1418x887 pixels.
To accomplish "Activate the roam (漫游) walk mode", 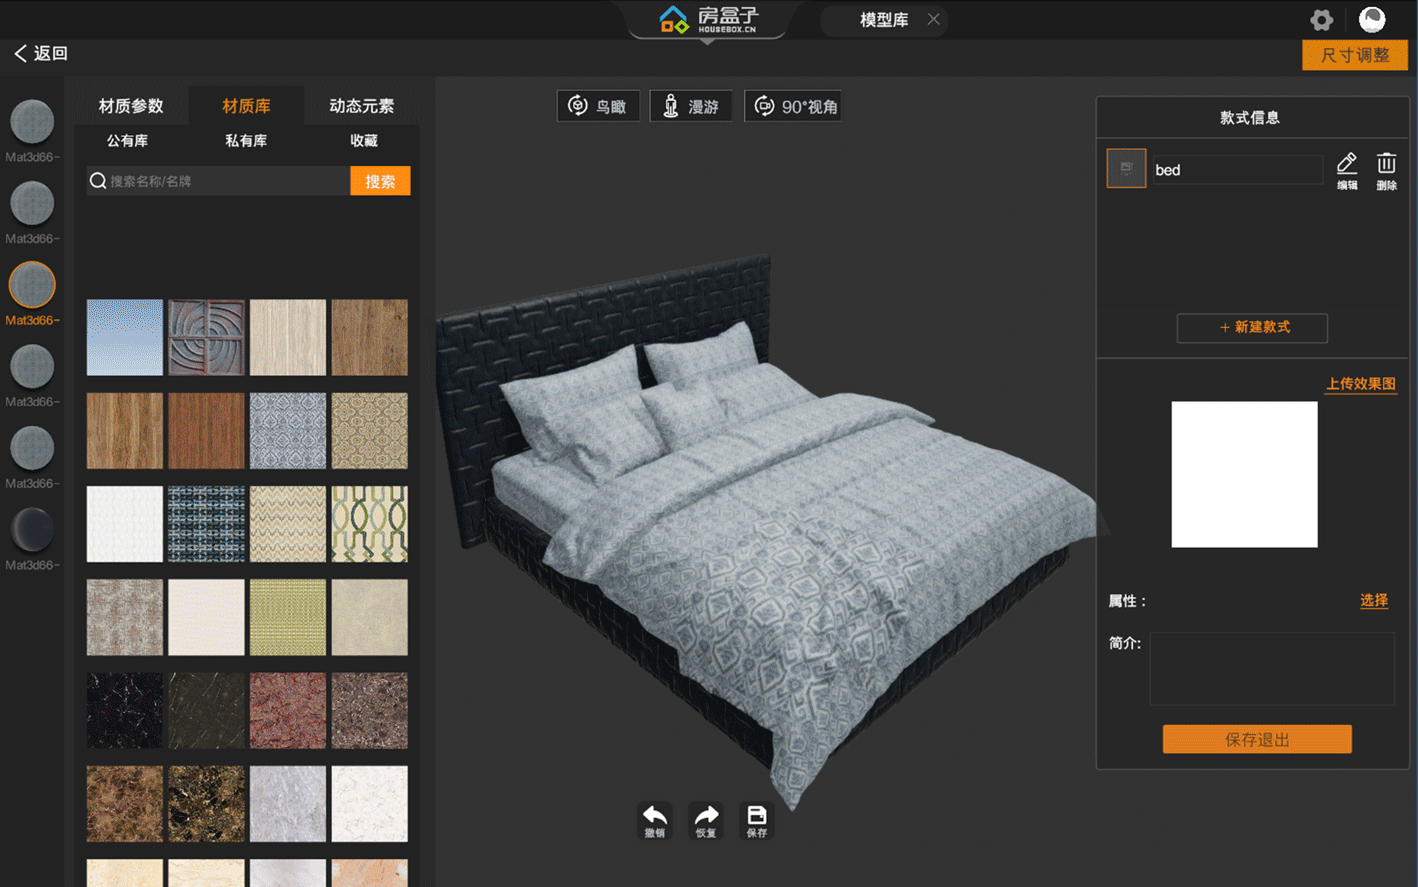I will [691, 106].
